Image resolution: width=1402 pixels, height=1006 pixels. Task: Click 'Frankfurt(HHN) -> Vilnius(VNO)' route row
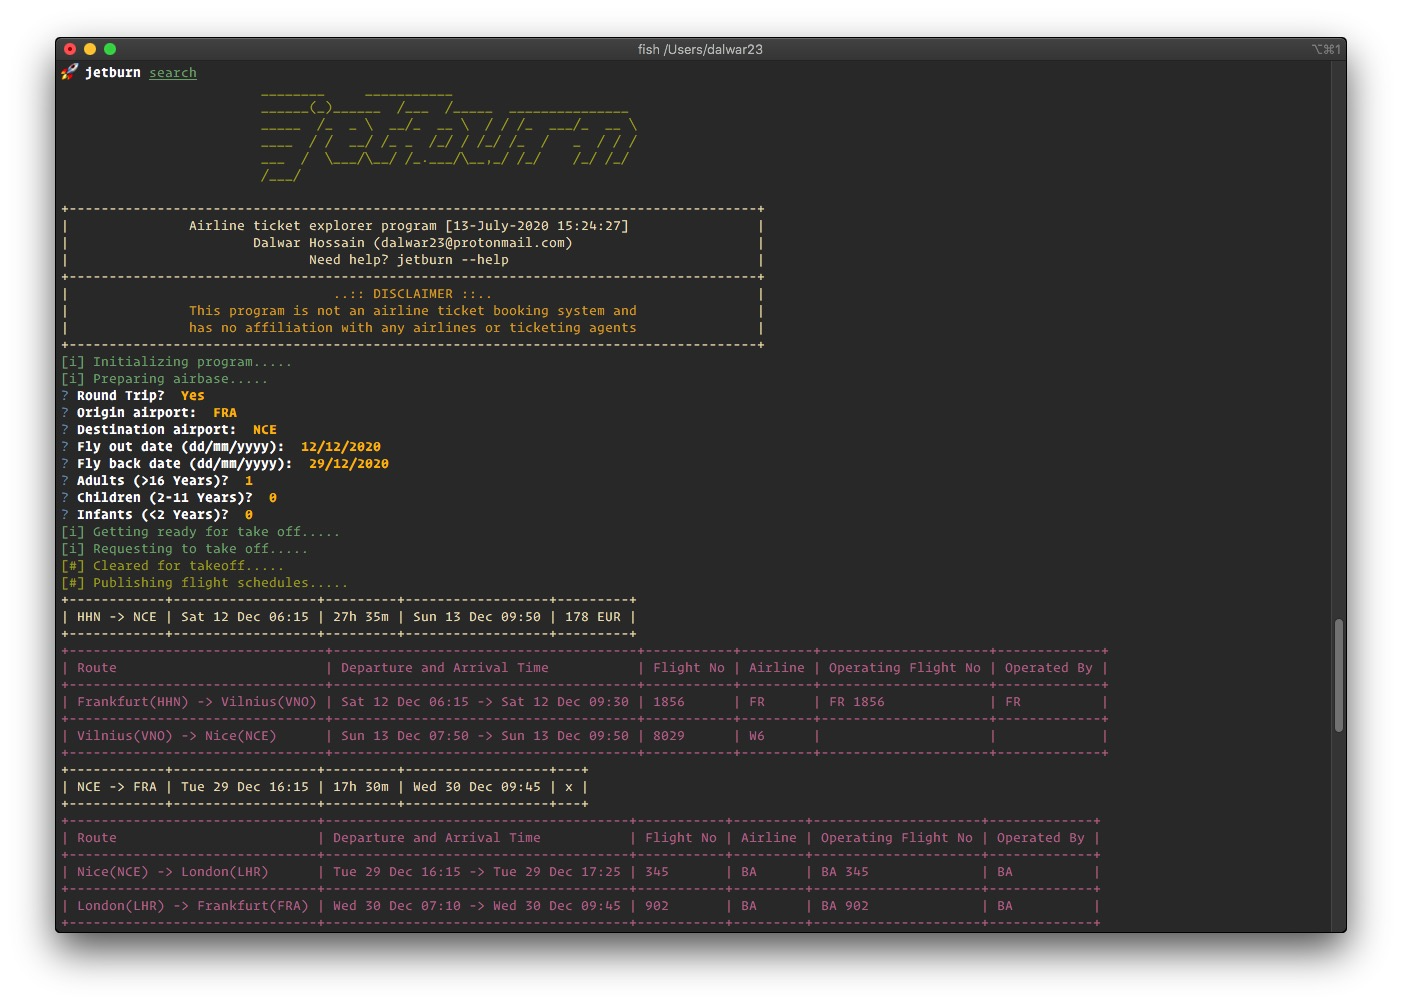(x=197, y=702)
